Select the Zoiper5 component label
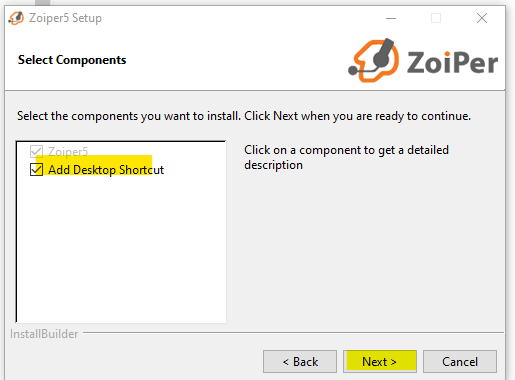Viewport: 515px width, 380px height. point(68,152)
